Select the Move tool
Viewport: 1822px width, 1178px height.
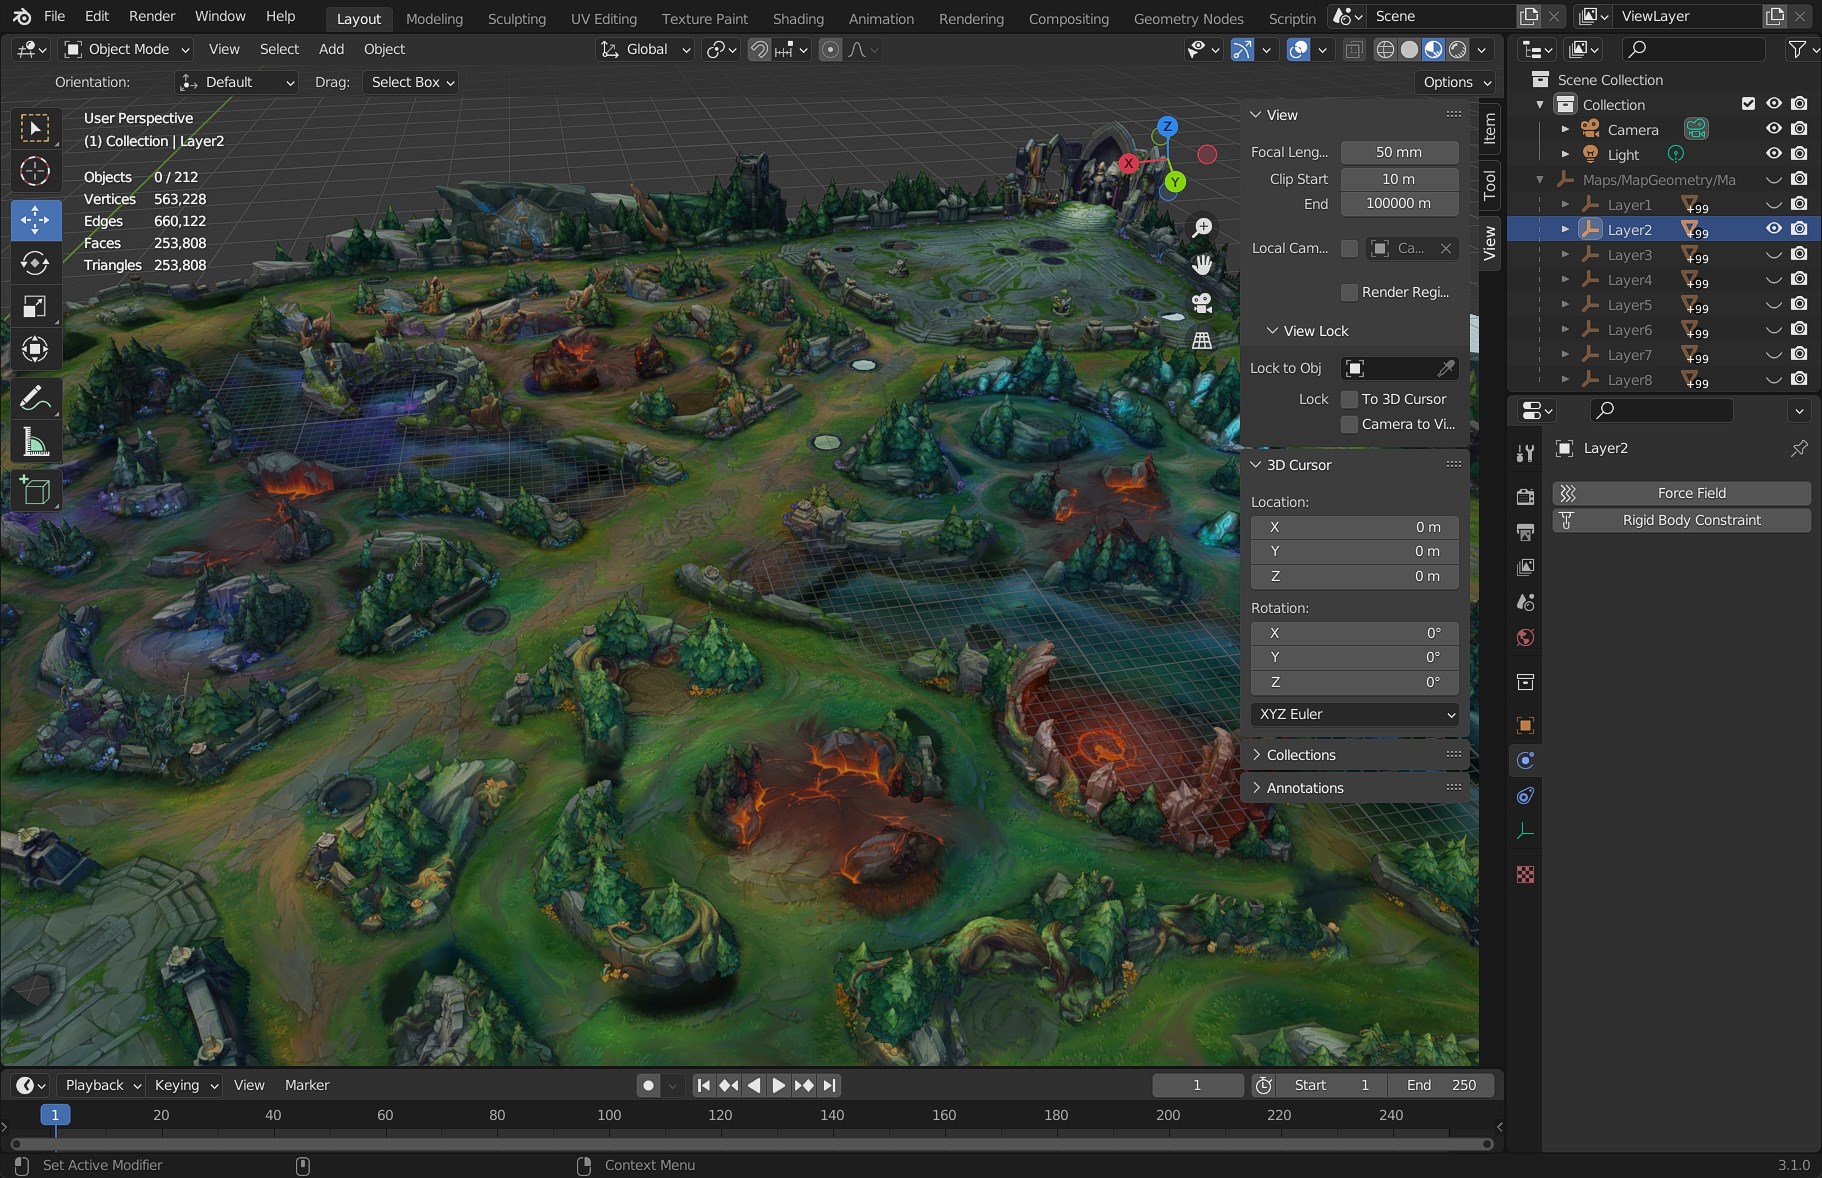tap(35, 219)
